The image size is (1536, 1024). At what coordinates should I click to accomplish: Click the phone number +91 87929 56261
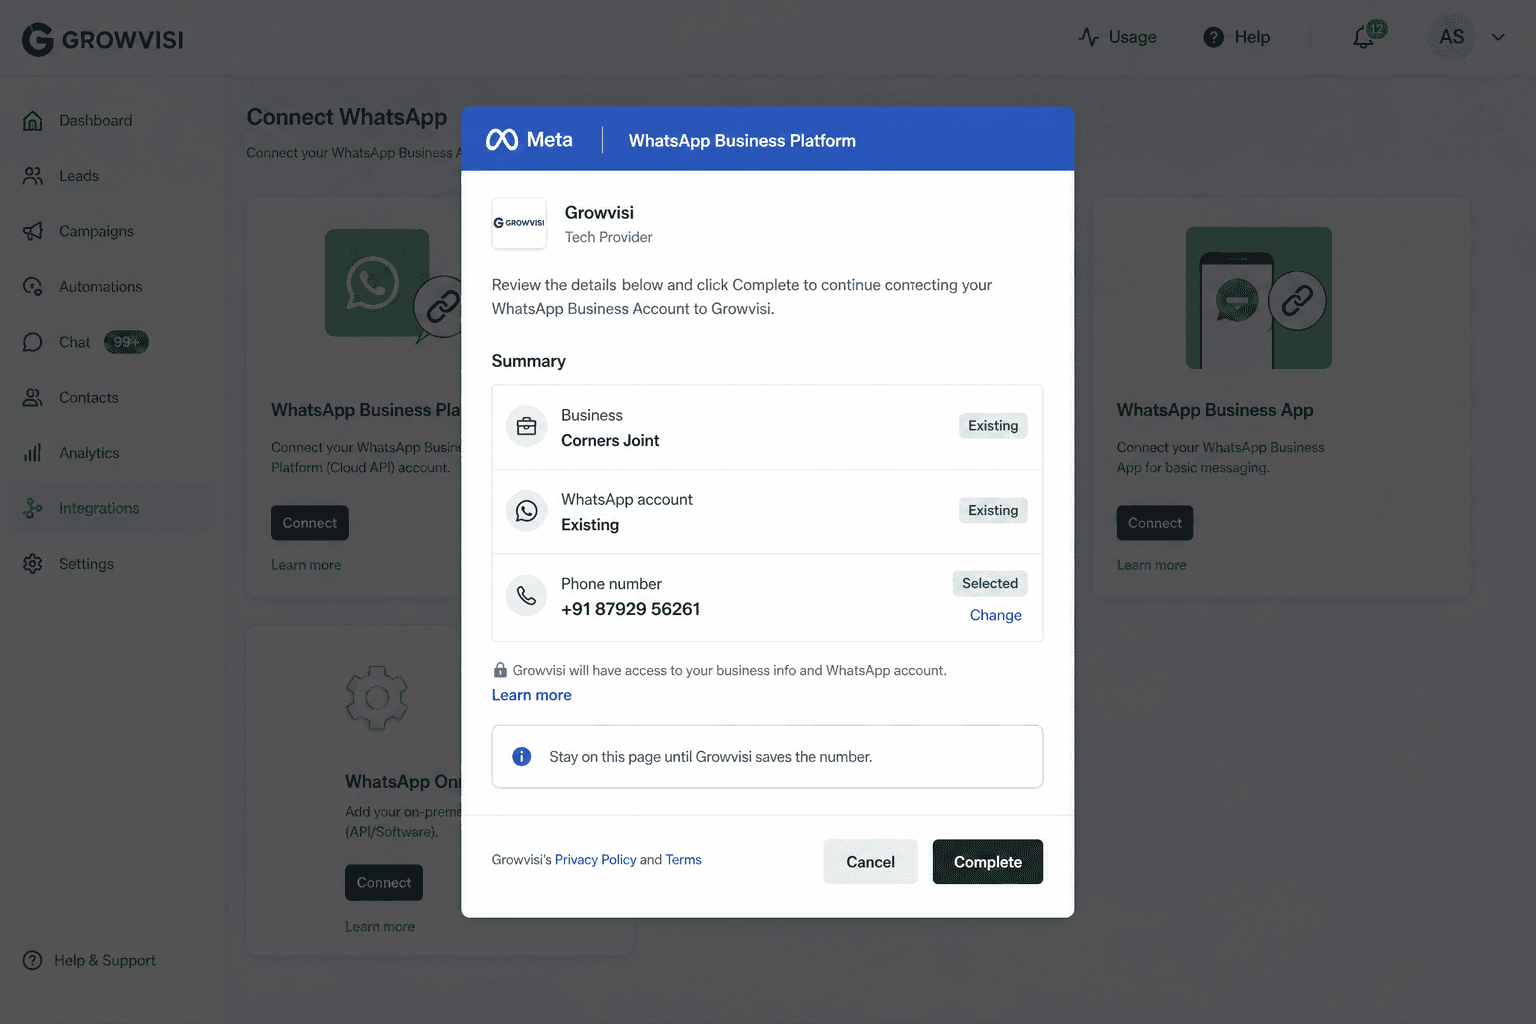coord(630,609)
